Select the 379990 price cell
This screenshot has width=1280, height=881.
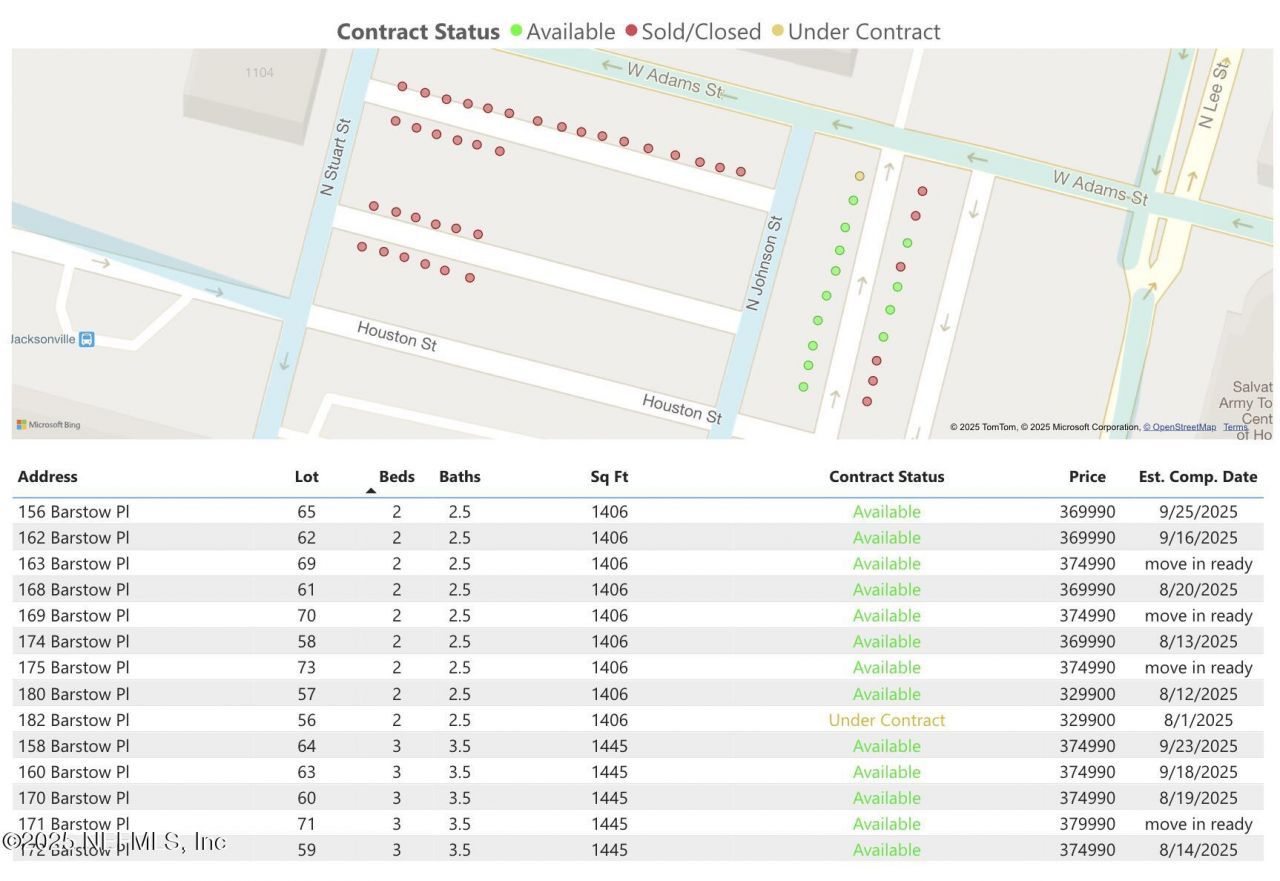[x=1087, y=824]
